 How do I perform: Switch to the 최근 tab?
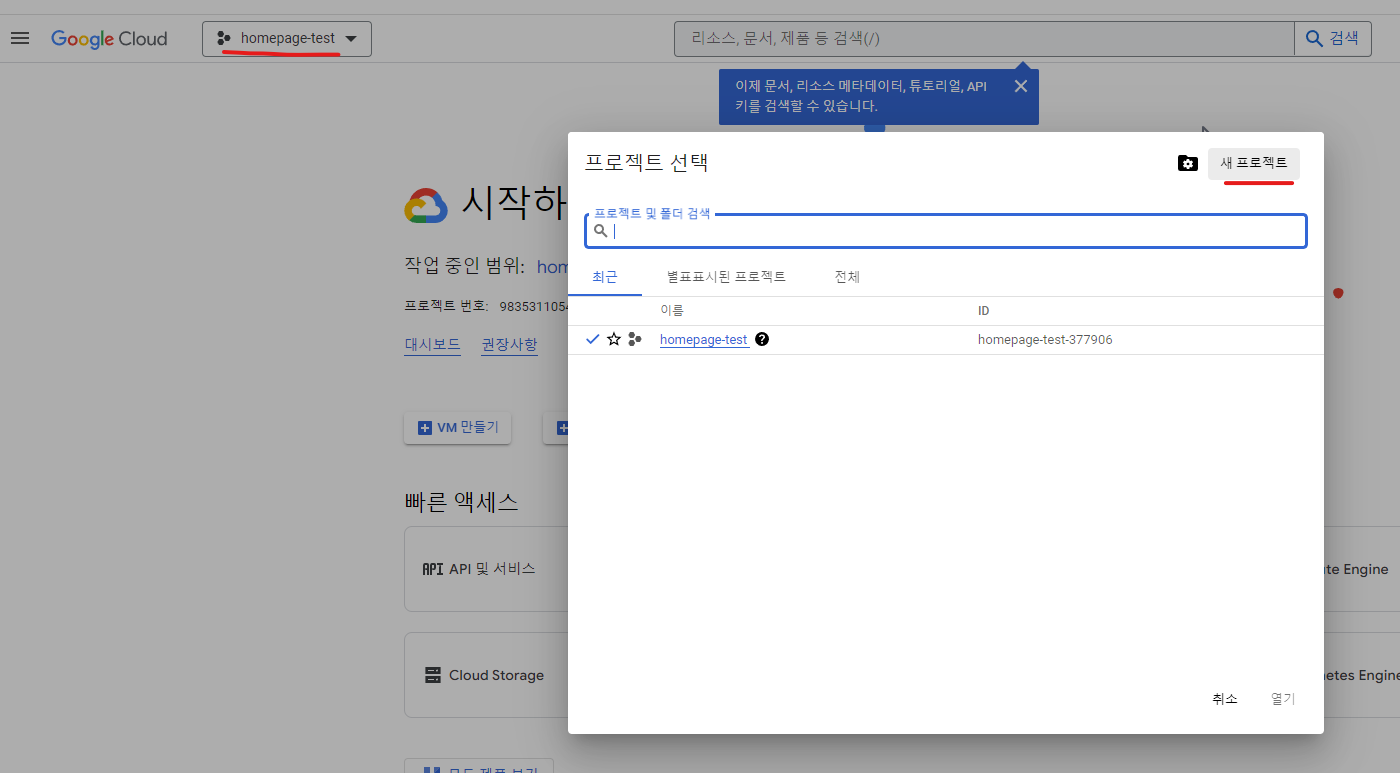click(x=605, y=277)
